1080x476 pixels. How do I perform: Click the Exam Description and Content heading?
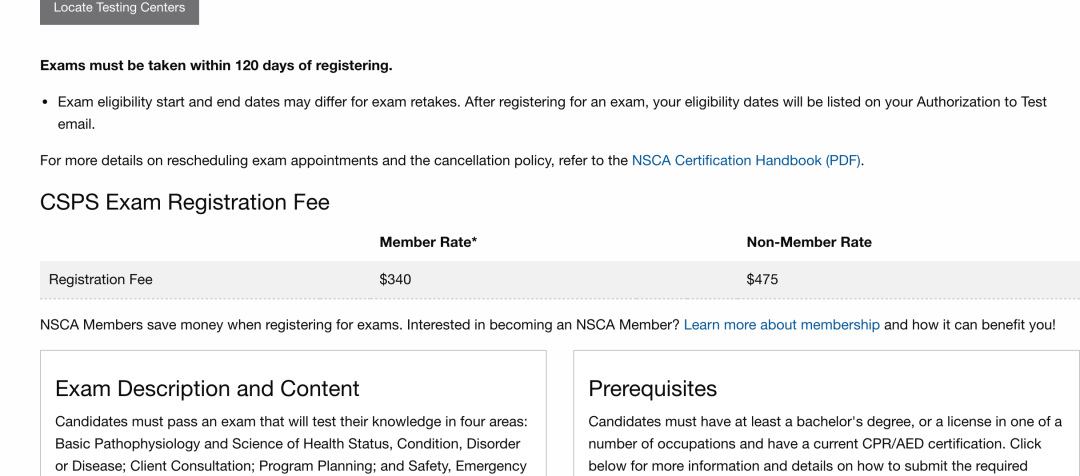(x=207, y=388)
